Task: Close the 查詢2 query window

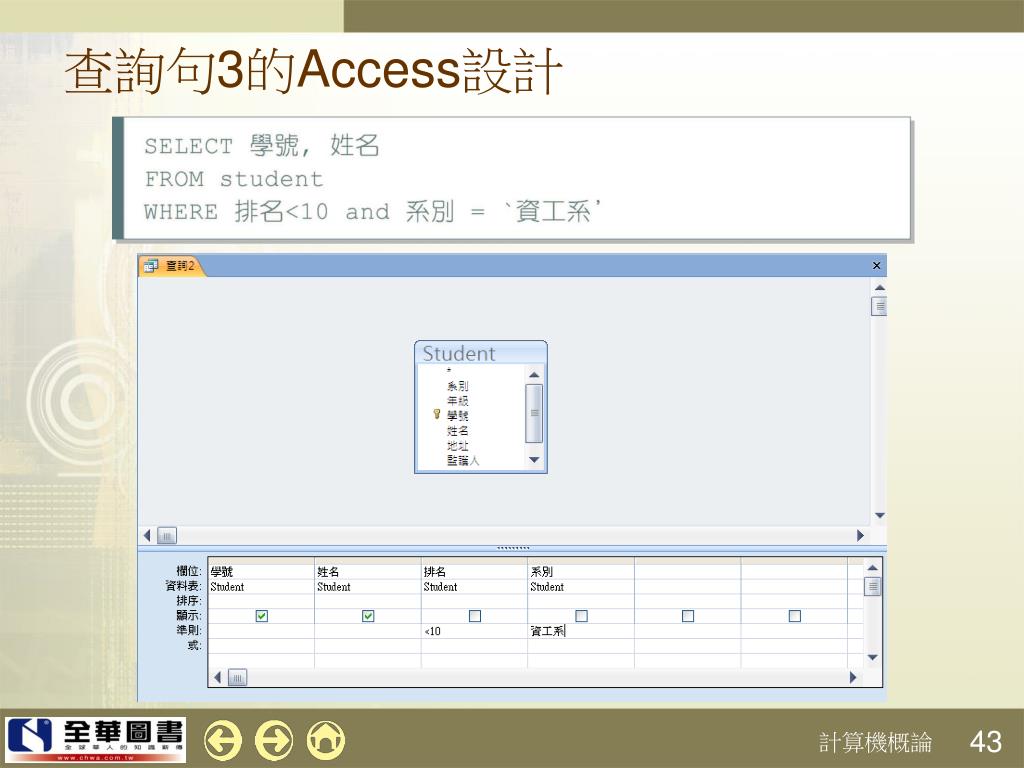Action: point(876,266)
